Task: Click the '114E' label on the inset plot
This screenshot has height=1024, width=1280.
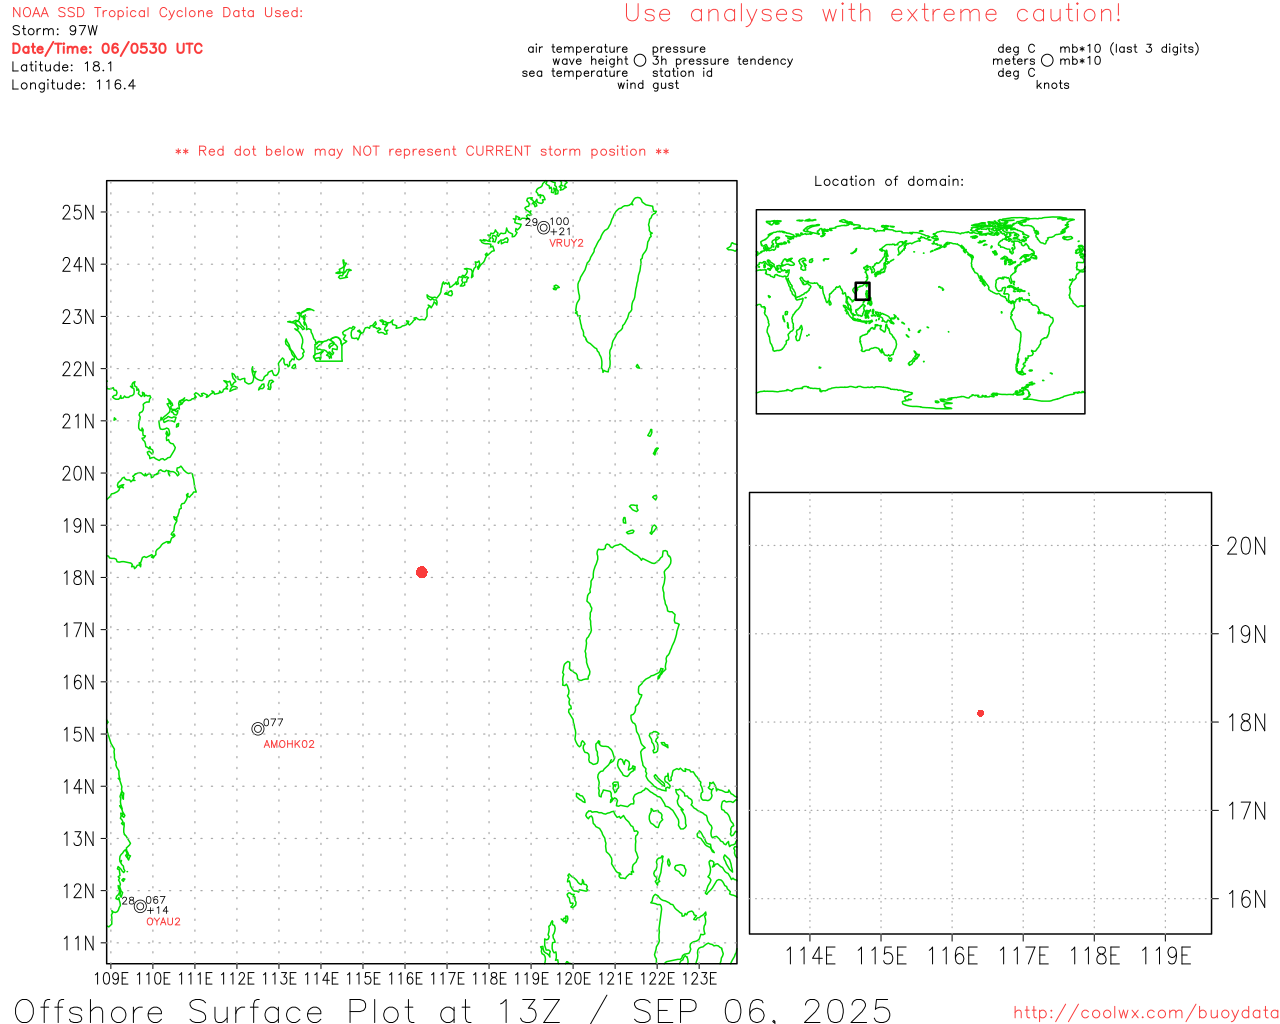Action: (x=810, y=956)
